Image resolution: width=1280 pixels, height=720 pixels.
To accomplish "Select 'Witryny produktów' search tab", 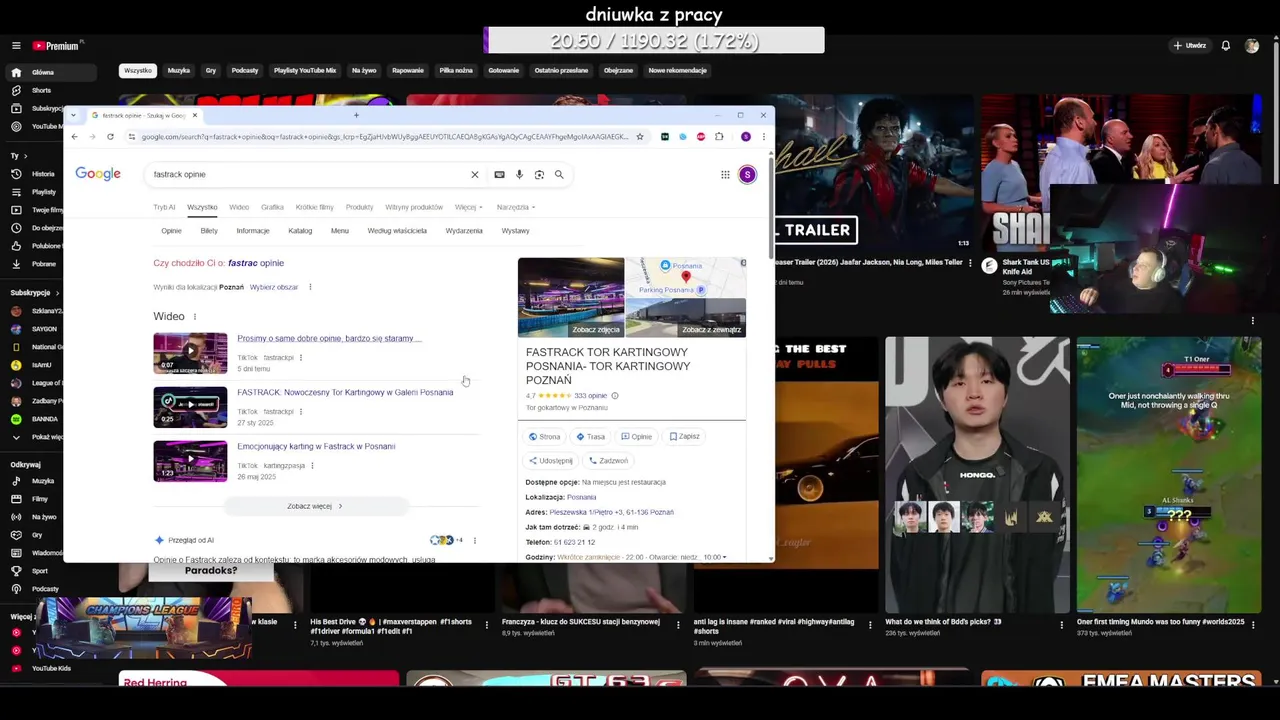I will 414,207.
